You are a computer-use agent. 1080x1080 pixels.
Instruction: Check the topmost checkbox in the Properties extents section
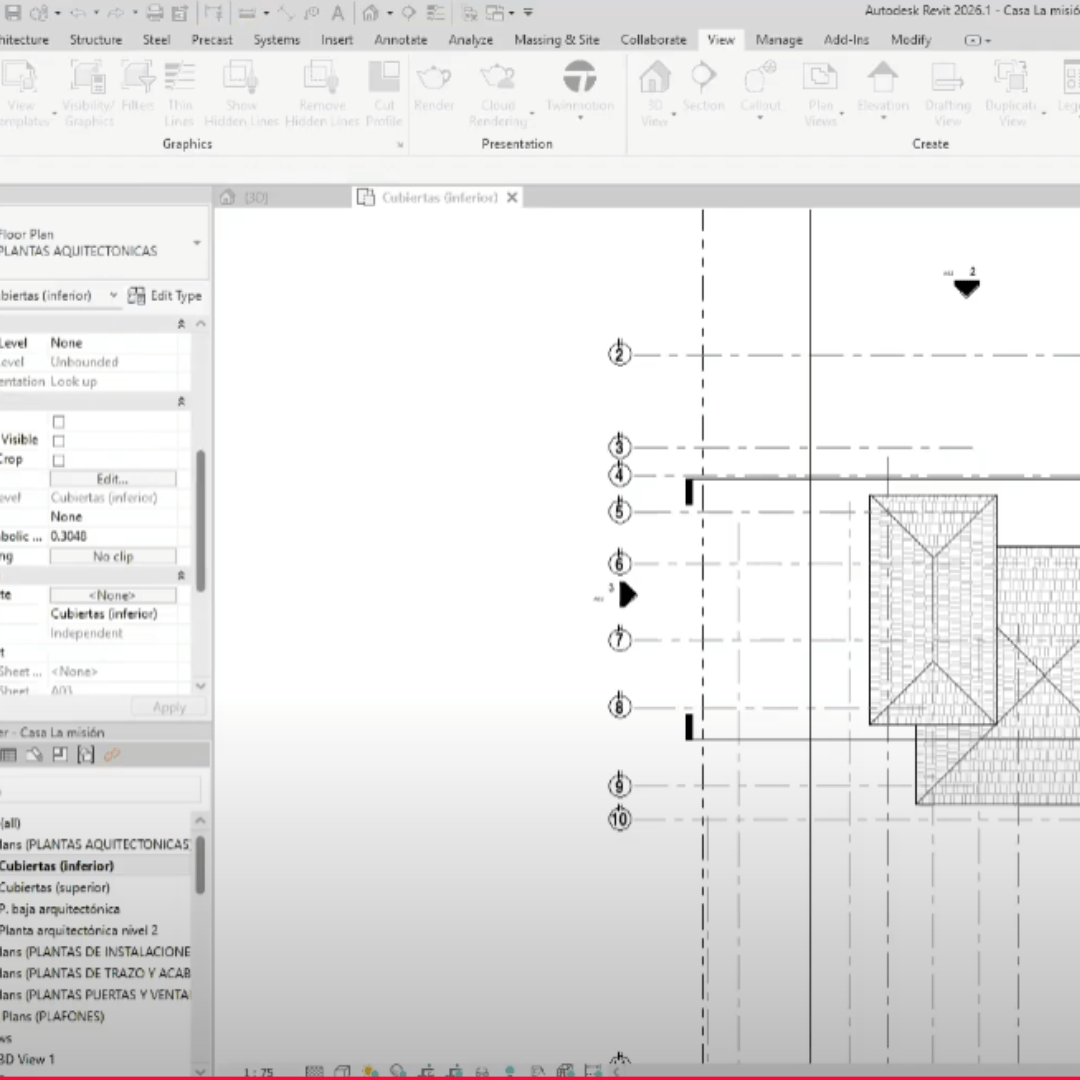pyautogui.click(x=59, y=422)
